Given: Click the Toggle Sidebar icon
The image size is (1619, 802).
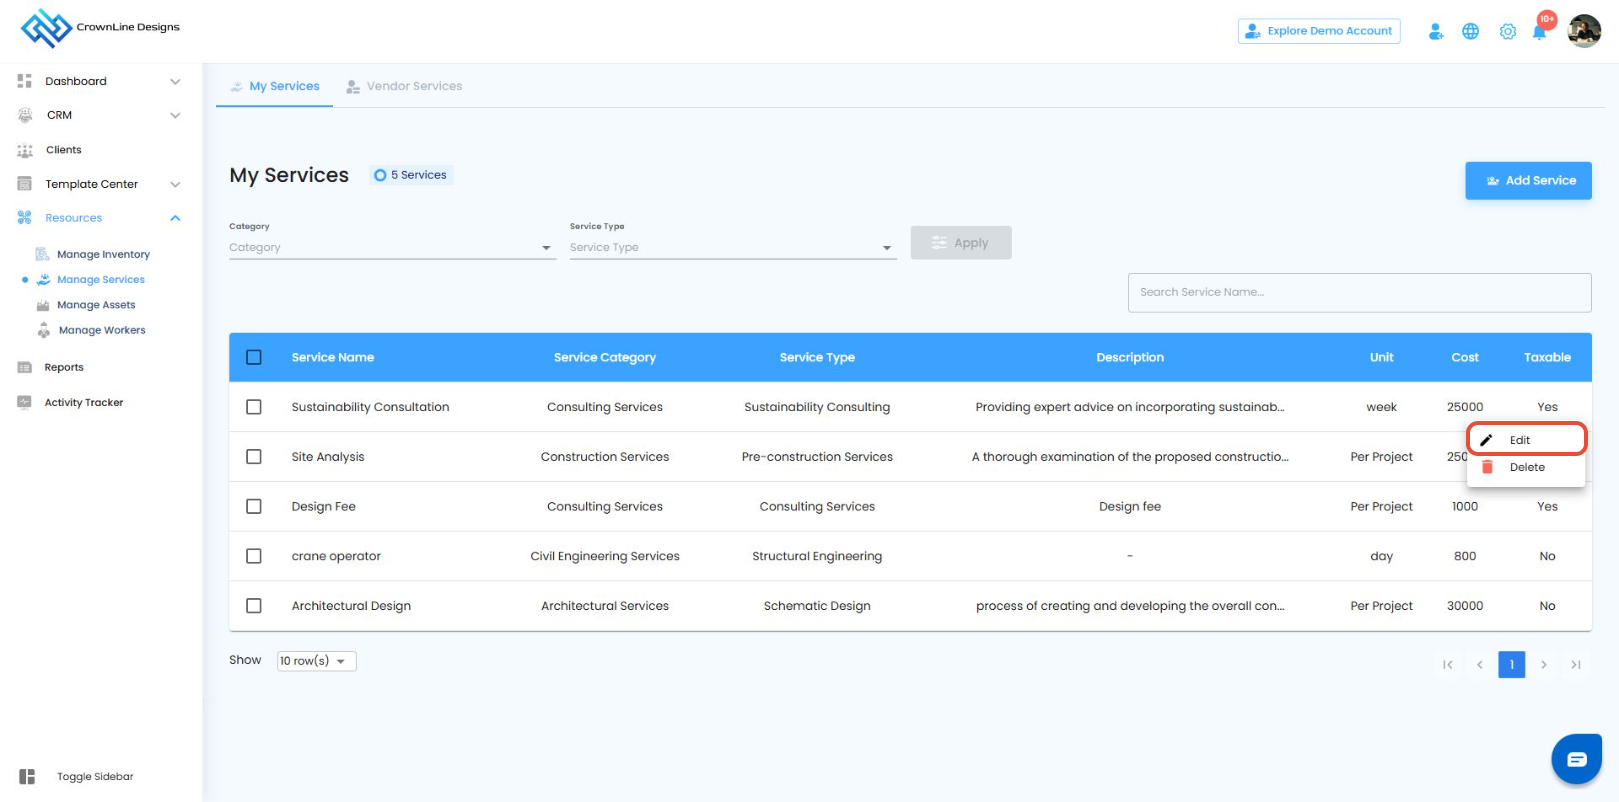Looking at the screenshot, I should tap(27, 777).
